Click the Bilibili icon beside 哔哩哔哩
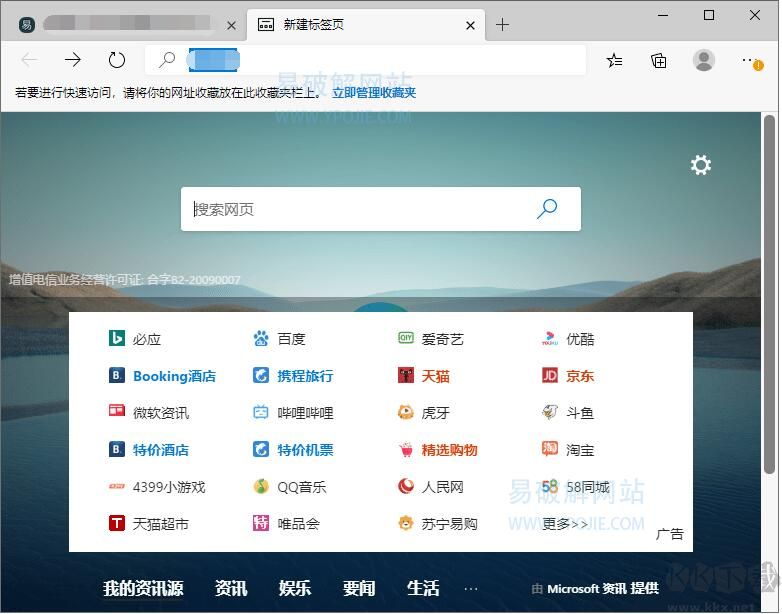 261,412
